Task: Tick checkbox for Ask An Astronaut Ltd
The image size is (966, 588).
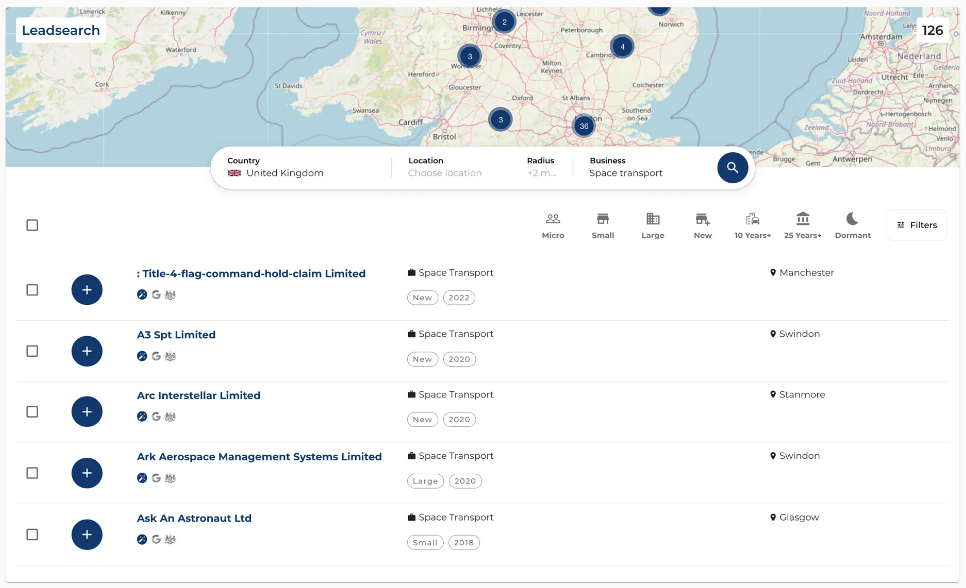Action: (32, 534)
